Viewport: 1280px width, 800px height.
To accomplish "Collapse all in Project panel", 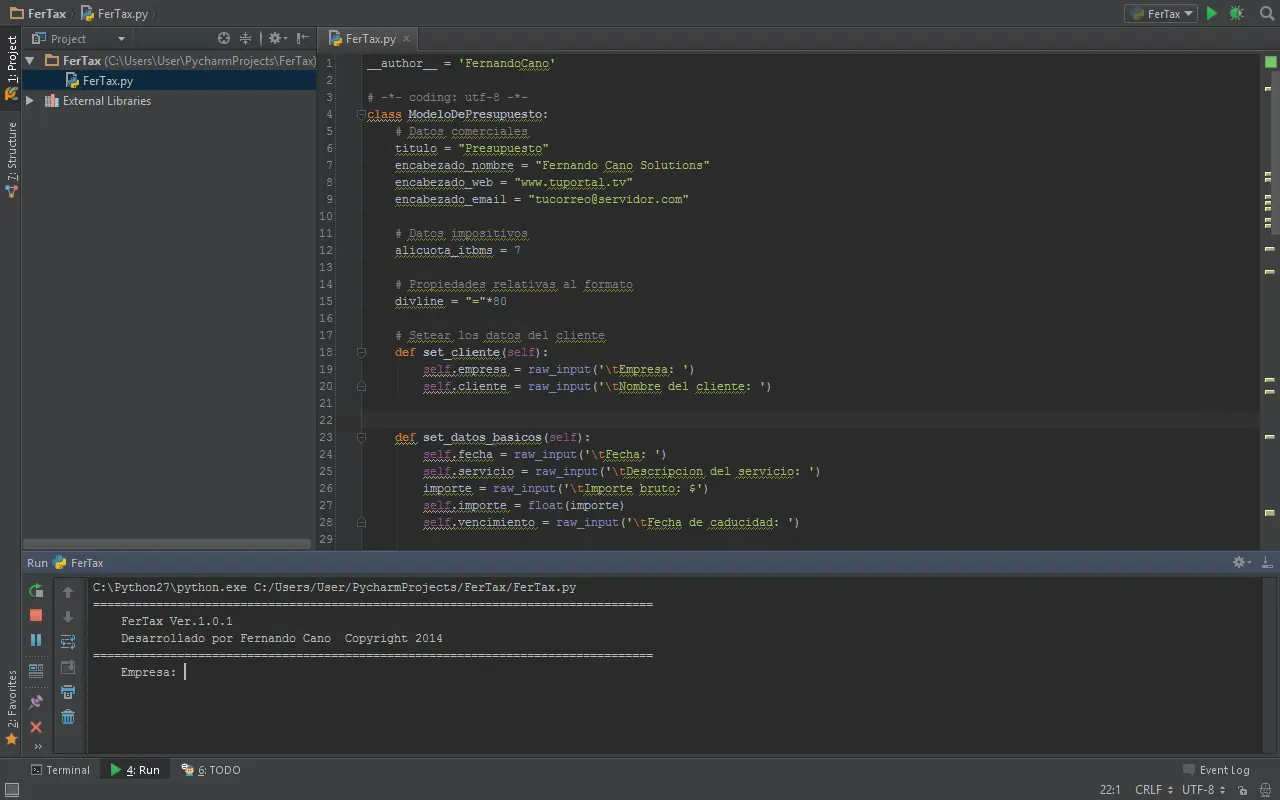I will [x=245, y=38].
